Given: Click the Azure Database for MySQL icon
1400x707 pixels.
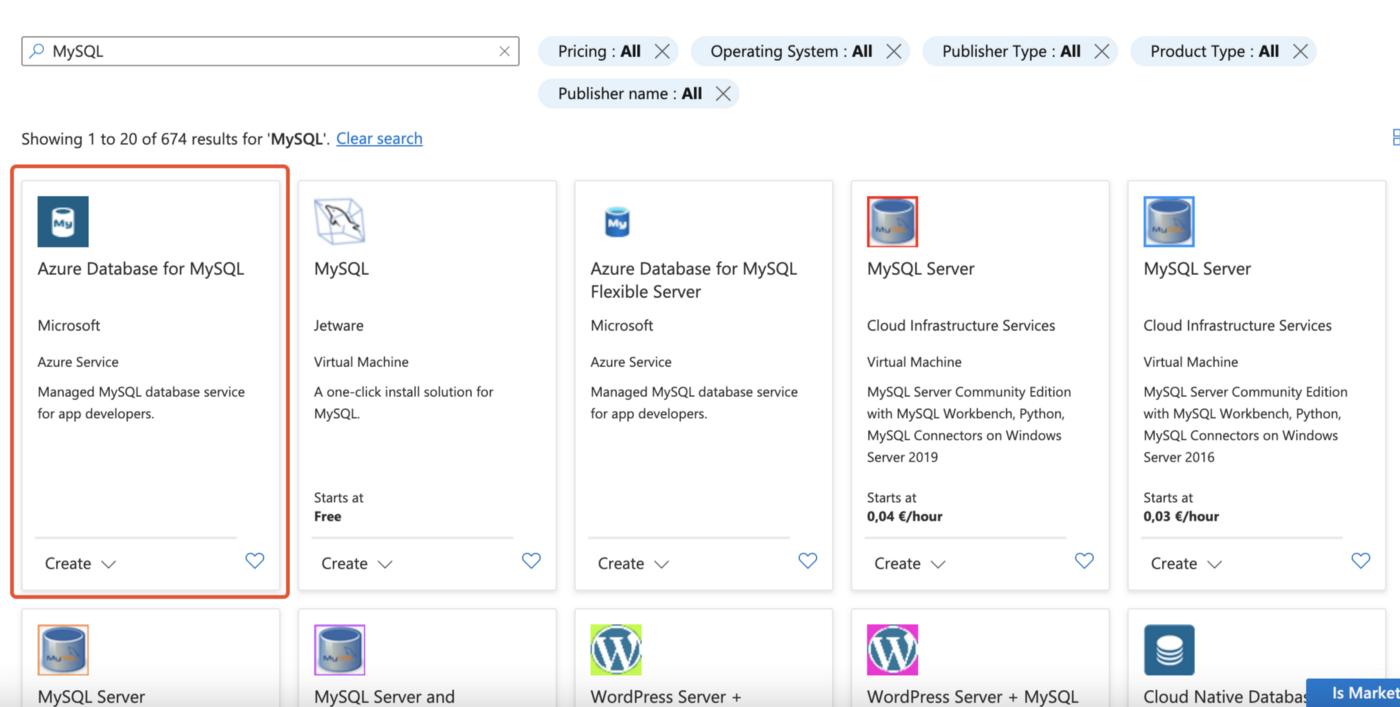Looking at the screenshot, I should 63,222.
